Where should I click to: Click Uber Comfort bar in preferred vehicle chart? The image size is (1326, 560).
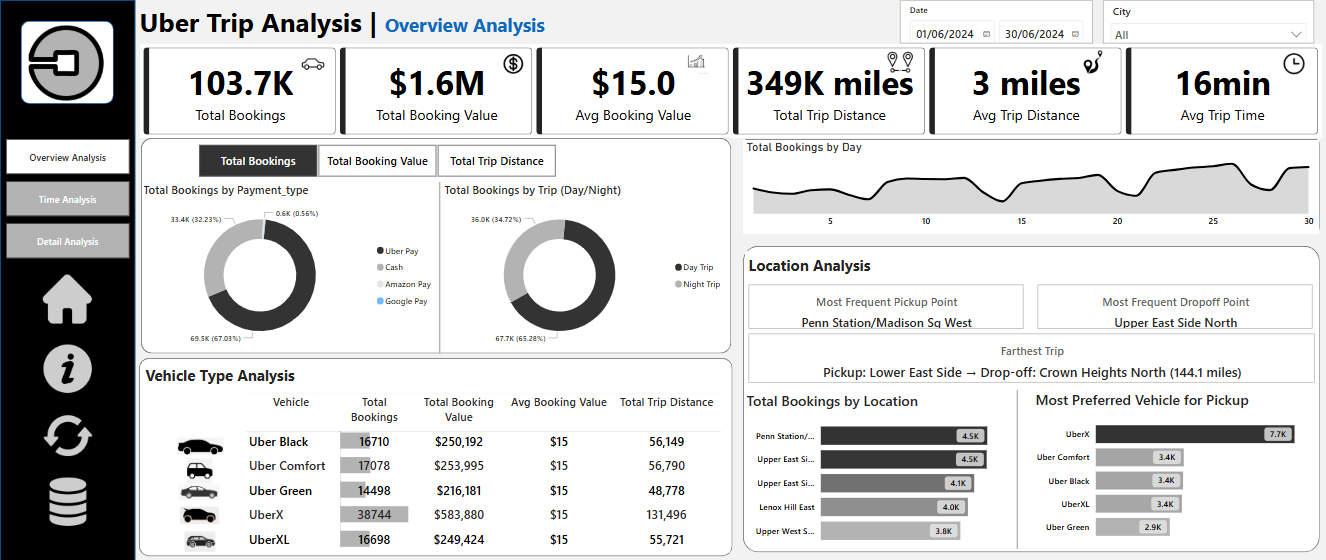1140,457
